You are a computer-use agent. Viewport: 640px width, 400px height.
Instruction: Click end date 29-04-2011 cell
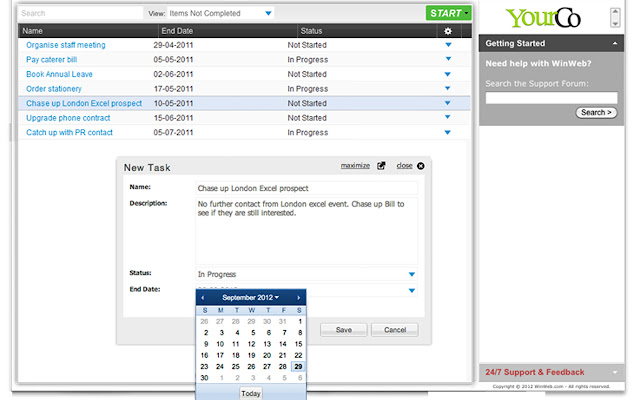tap(173, 45)
